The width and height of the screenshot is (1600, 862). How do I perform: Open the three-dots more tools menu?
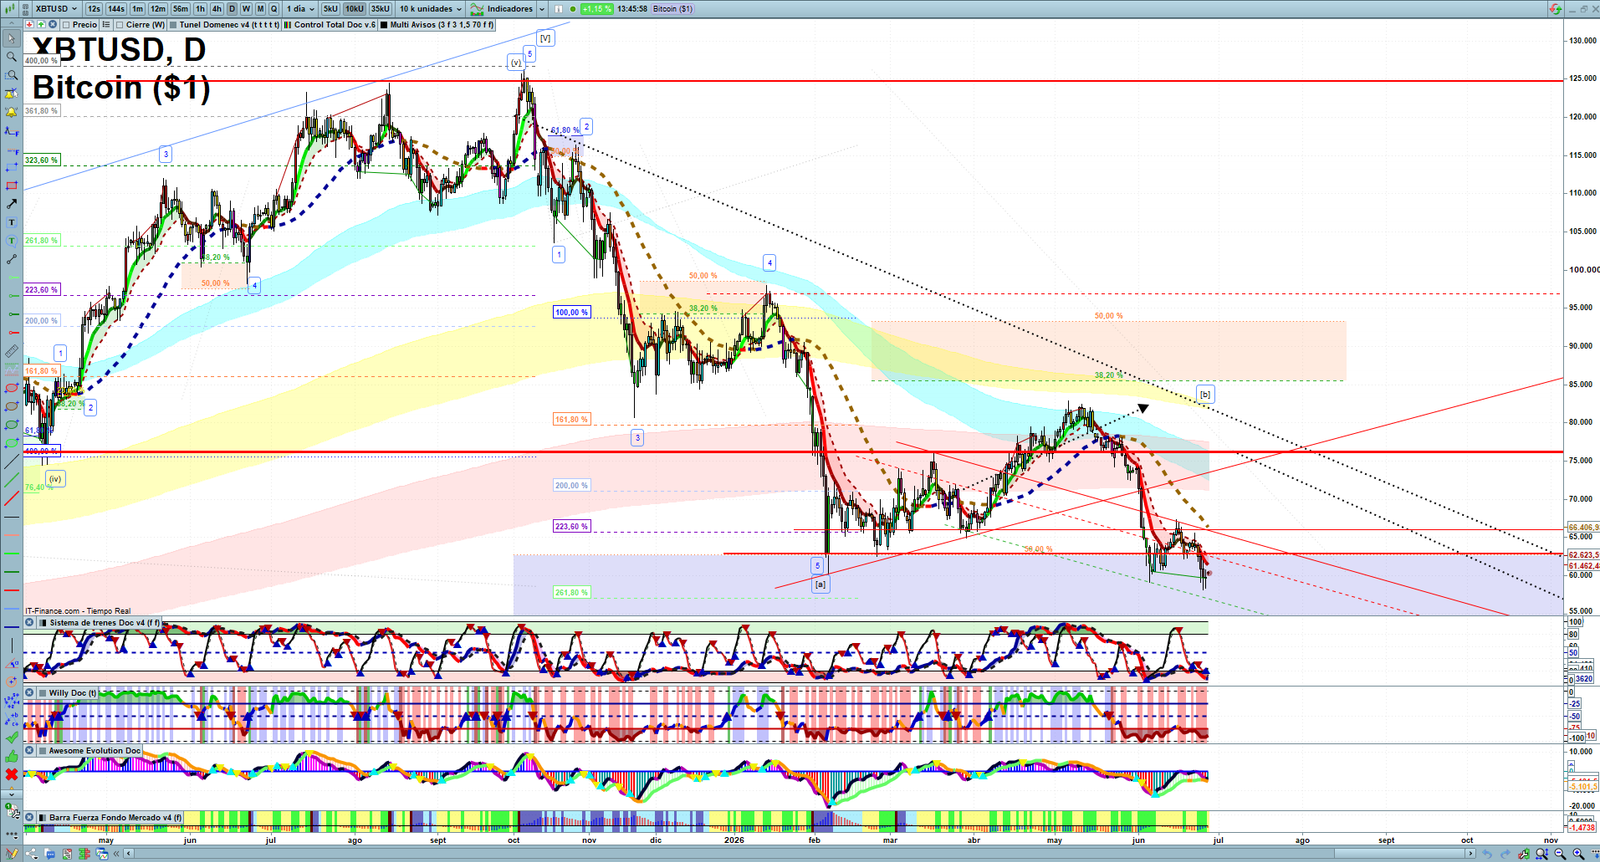pos(11,833)
